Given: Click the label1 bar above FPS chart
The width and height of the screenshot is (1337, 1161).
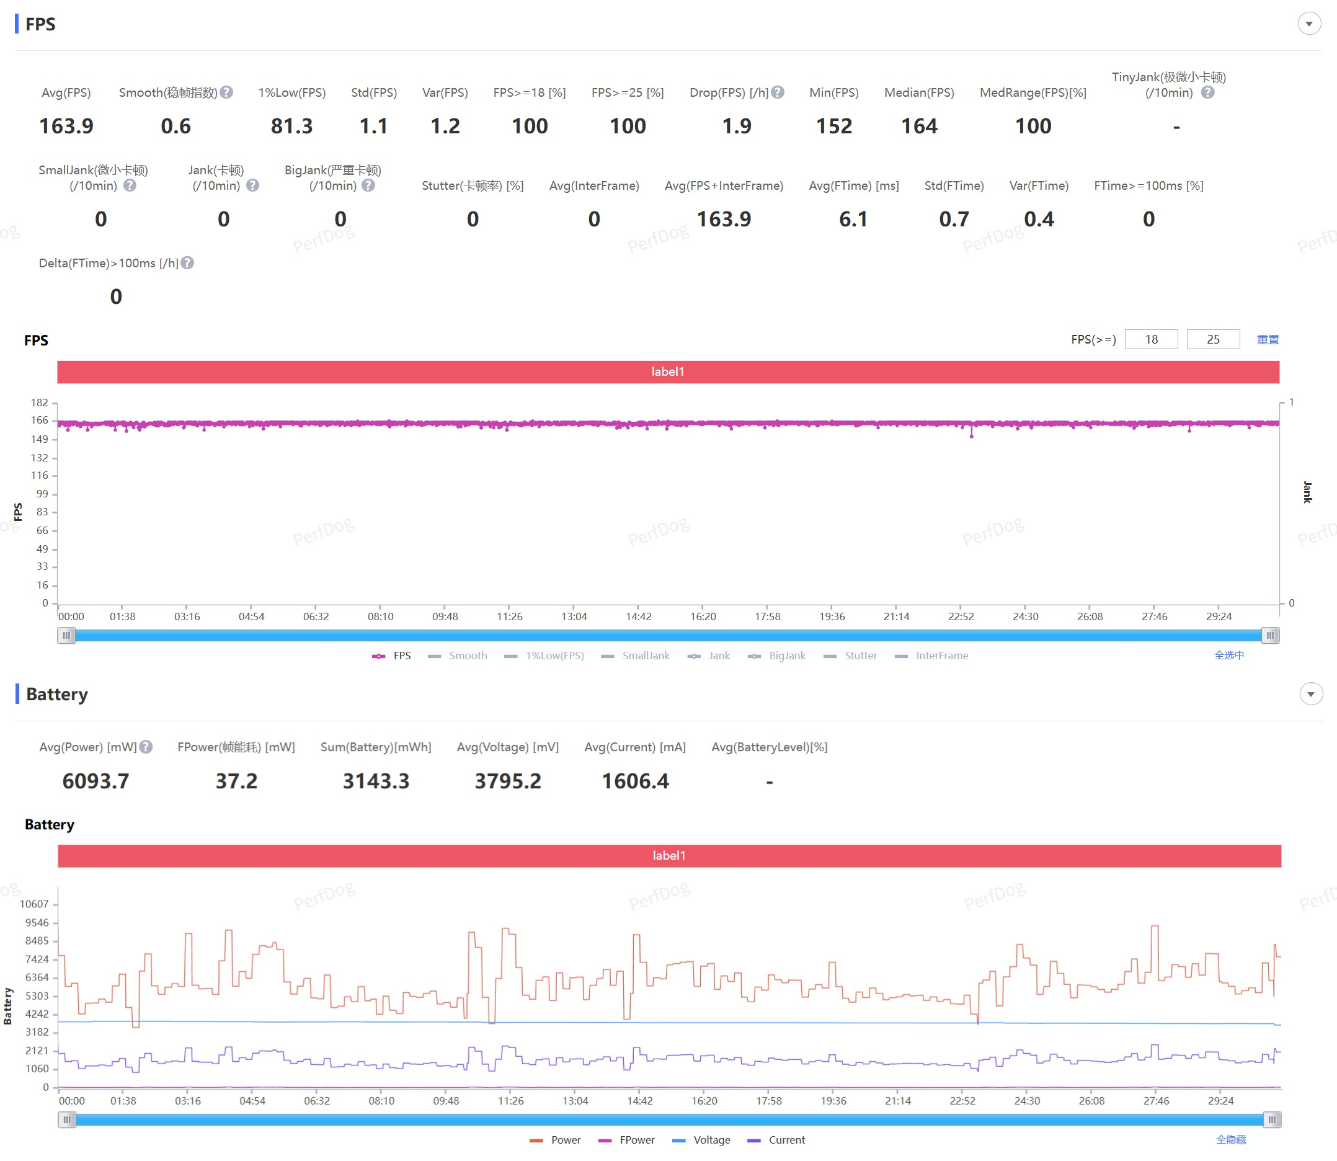Looking at the screenshot, I should 668,372.
